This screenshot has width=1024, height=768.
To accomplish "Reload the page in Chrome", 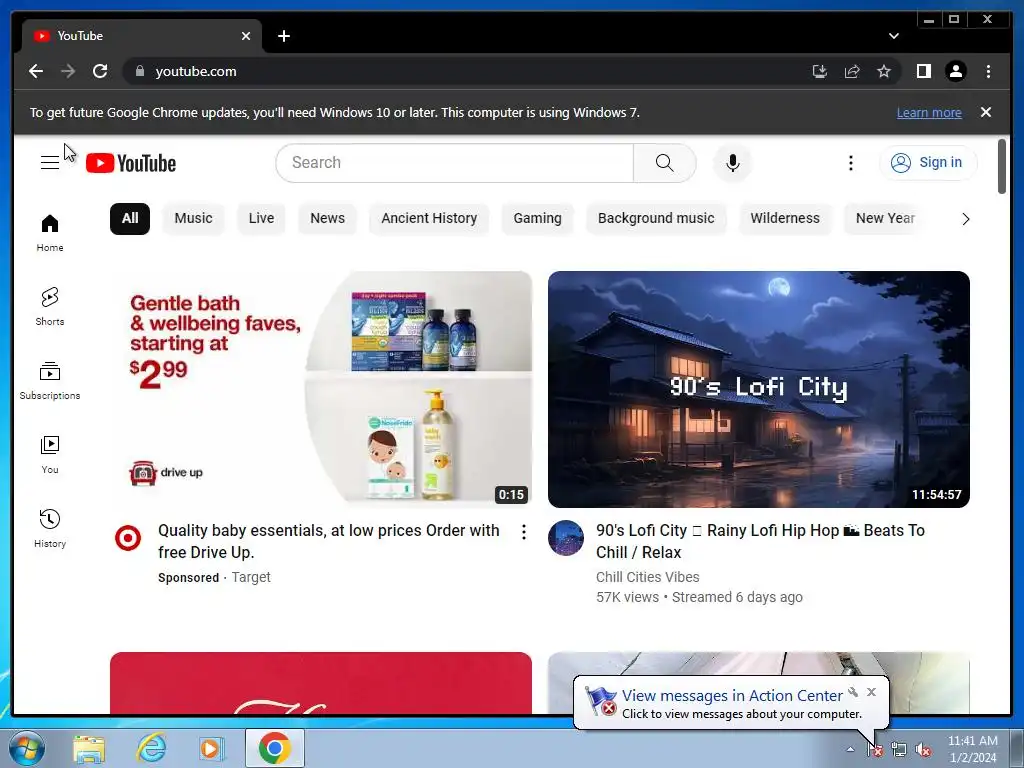I will point(100,71).
